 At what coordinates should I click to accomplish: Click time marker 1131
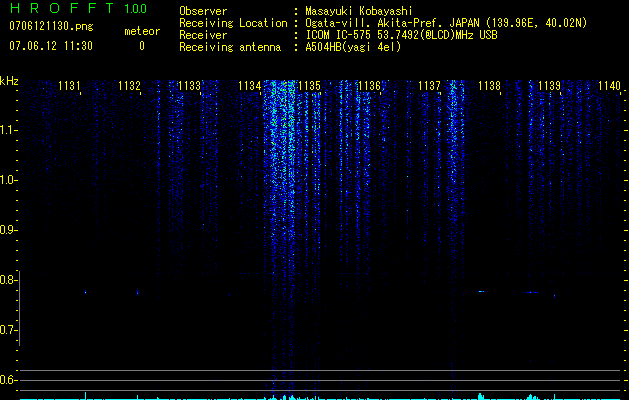tap(69, 85)
